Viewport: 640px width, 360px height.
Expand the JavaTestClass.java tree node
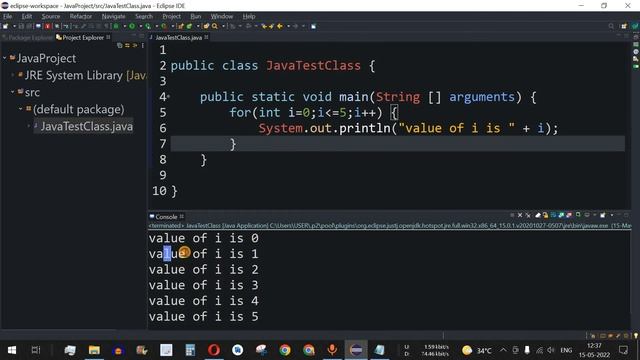(x=29, y=126)
